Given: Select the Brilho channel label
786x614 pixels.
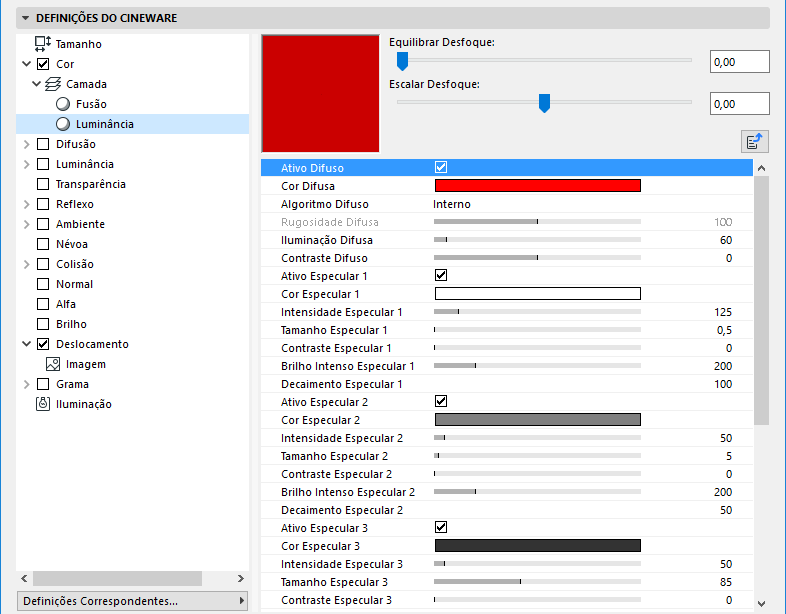Looking at the screenshot, I should point(71,324).
